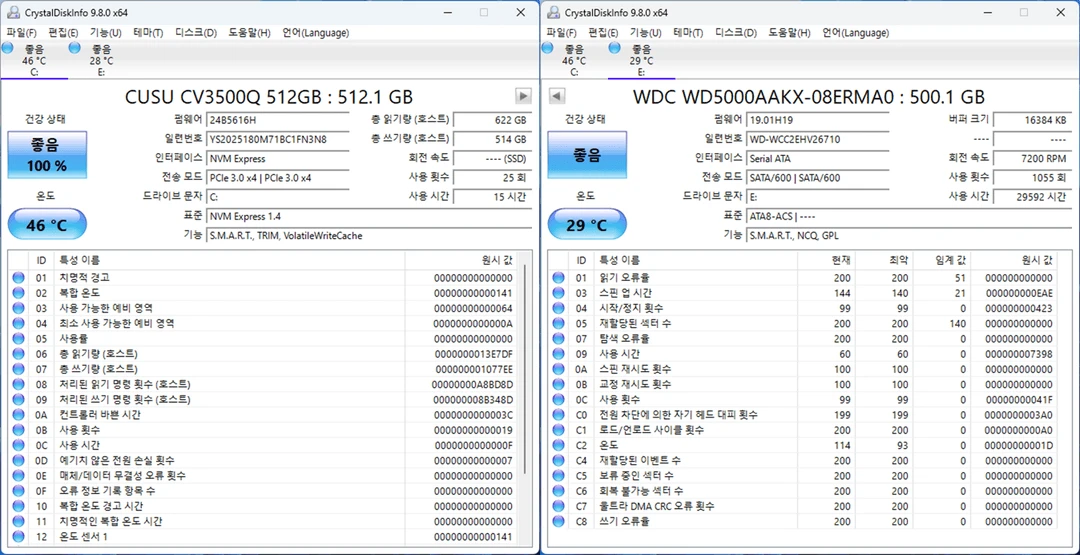Click status orb for 치명적 경고 row
Screen dimensions: 1080x555
coord(18,278)
